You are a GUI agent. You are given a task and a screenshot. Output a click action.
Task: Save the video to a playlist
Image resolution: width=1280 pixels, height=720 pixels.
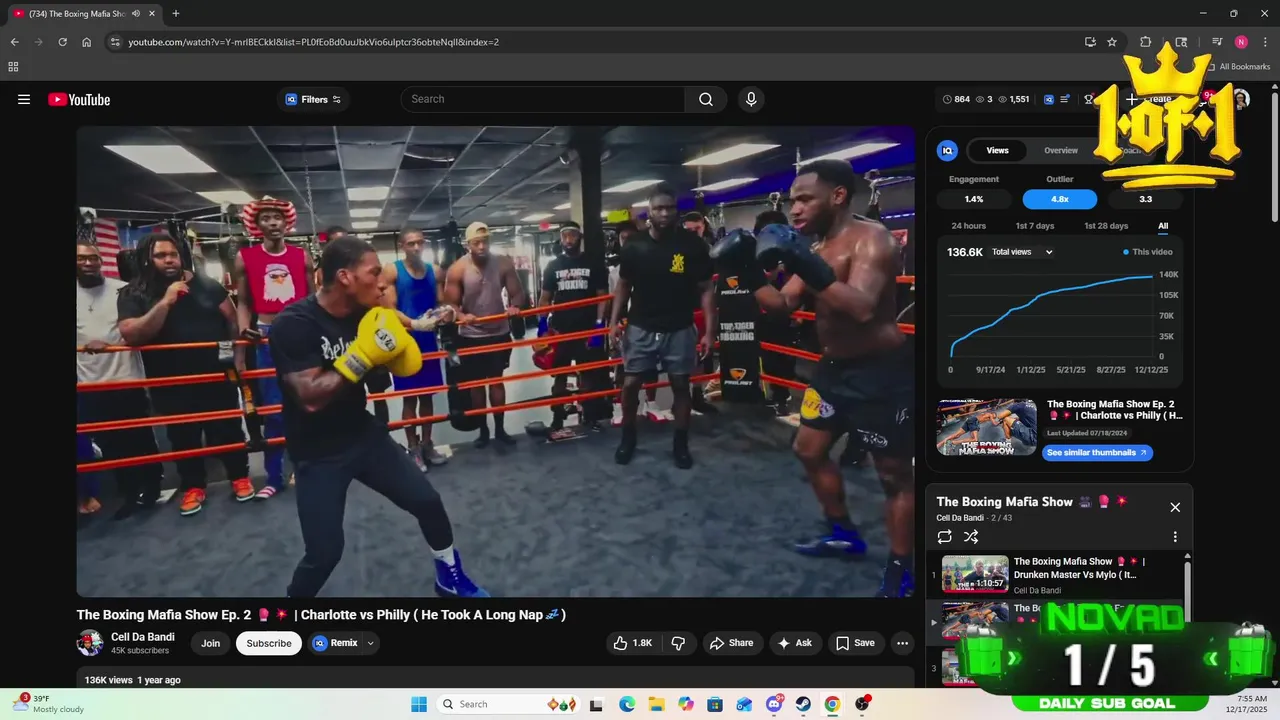[x=855, y=643]
